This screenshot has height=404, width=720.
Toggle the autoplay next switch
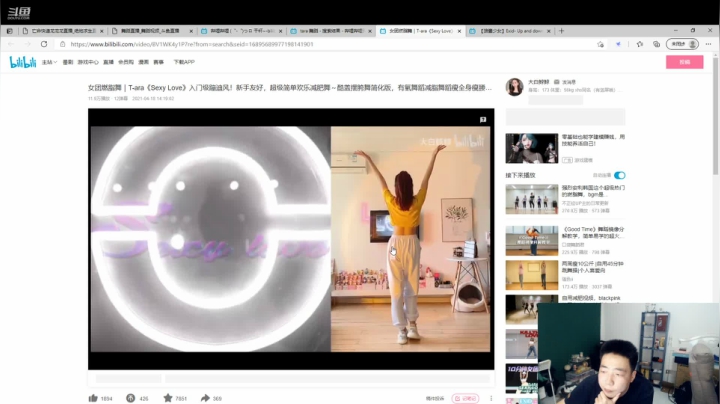coord(619,175)
